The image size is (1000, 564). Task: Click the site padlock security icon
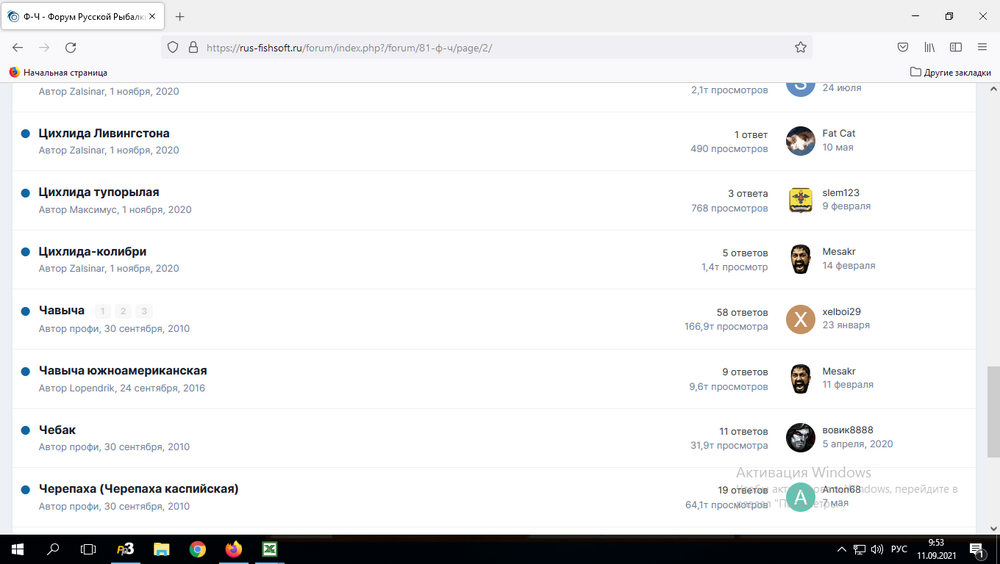click(193, 47)
